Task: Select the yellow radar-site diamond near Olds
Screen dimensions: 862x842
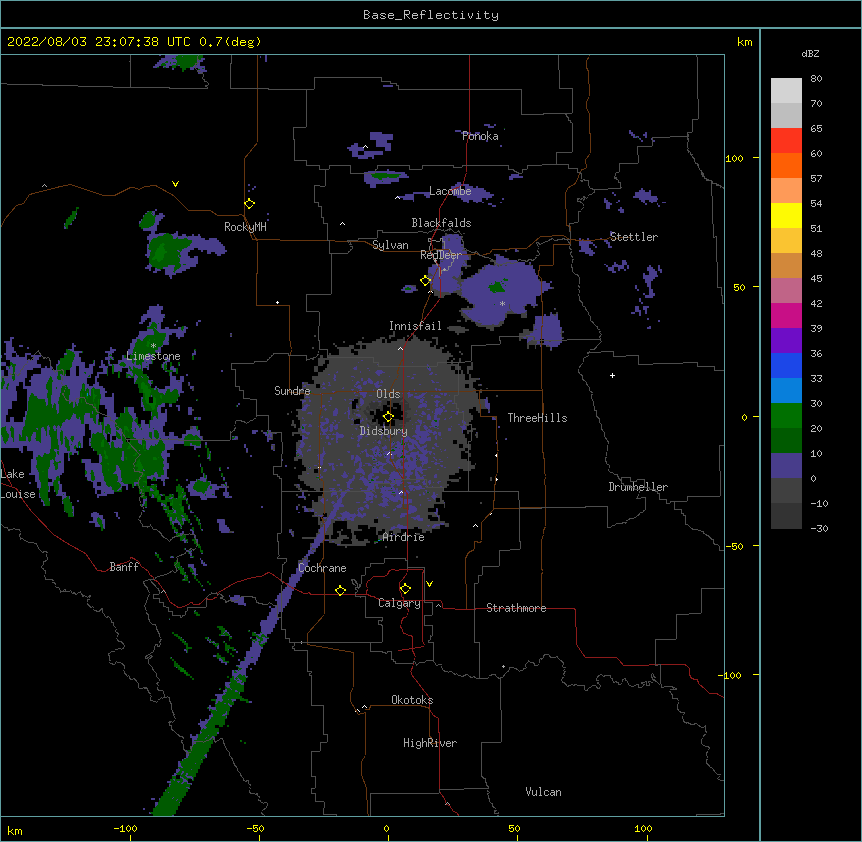Action: pos(388,417)
